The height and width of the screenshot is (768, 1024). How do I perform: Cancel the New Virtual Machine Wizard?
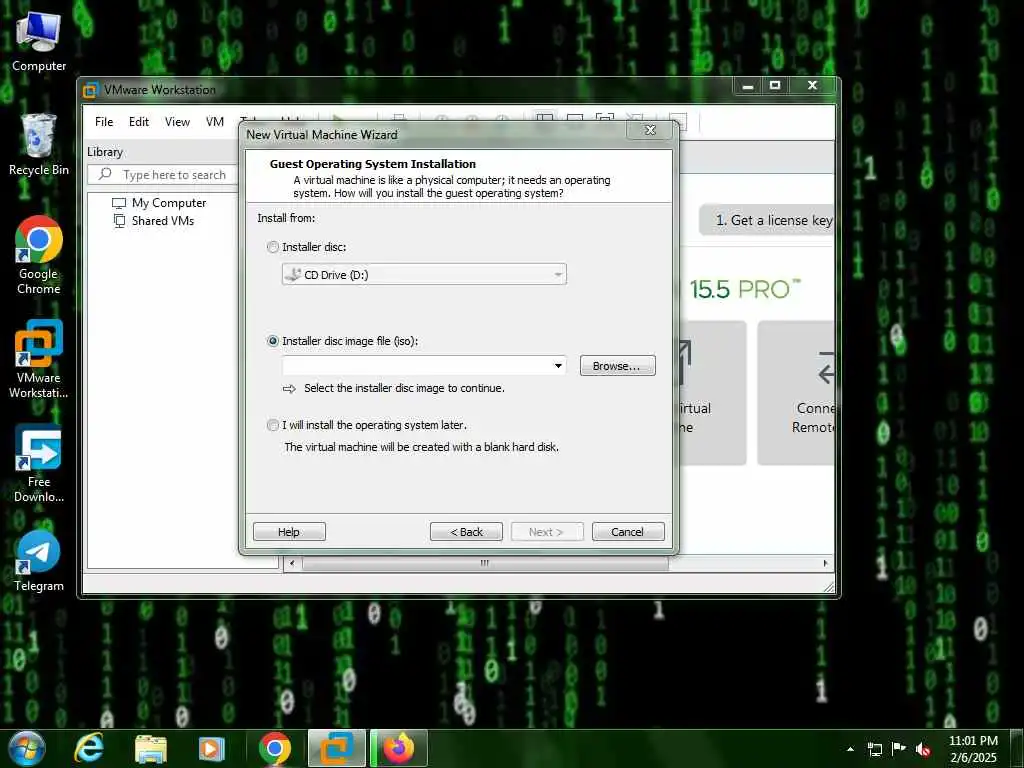click(628, 532)
